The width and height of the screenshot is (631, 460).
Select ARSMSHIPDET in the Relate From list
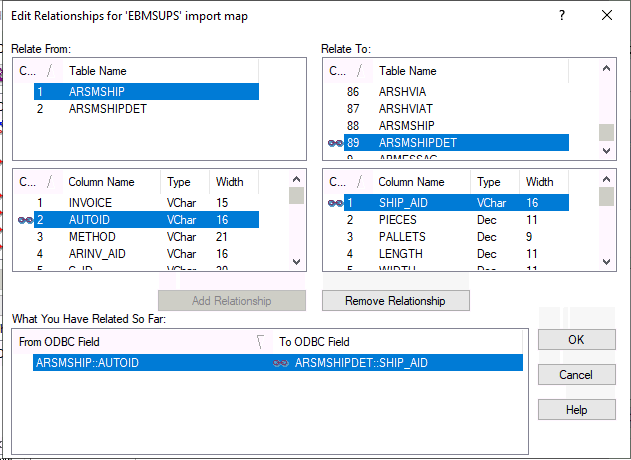[x=108, y=109]
